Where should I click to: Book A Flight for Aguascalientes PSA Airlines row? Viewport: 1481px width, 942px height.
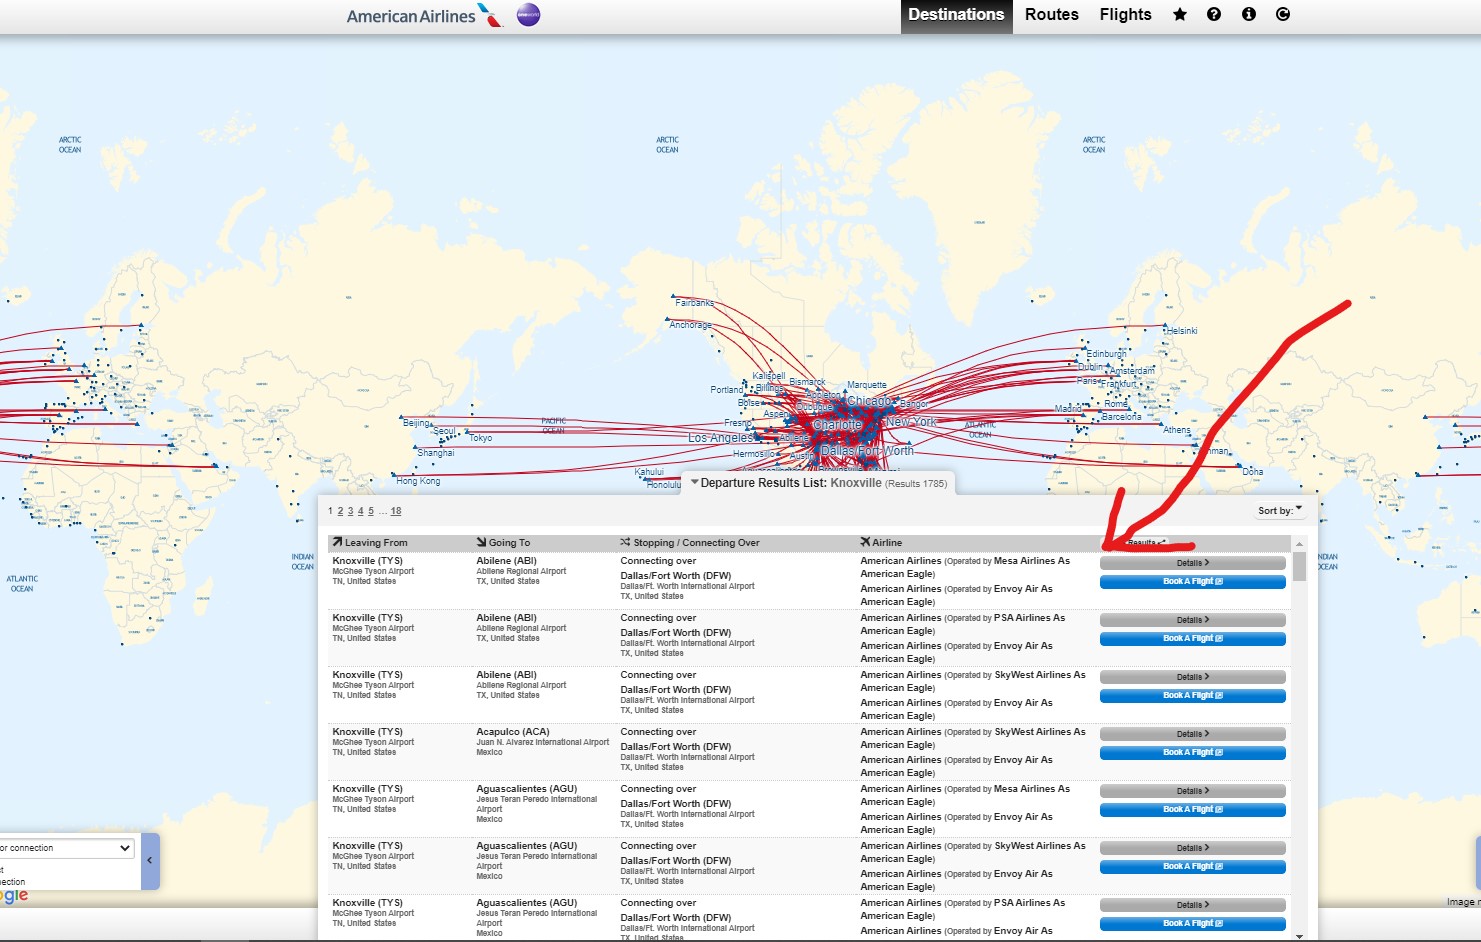1193,923
